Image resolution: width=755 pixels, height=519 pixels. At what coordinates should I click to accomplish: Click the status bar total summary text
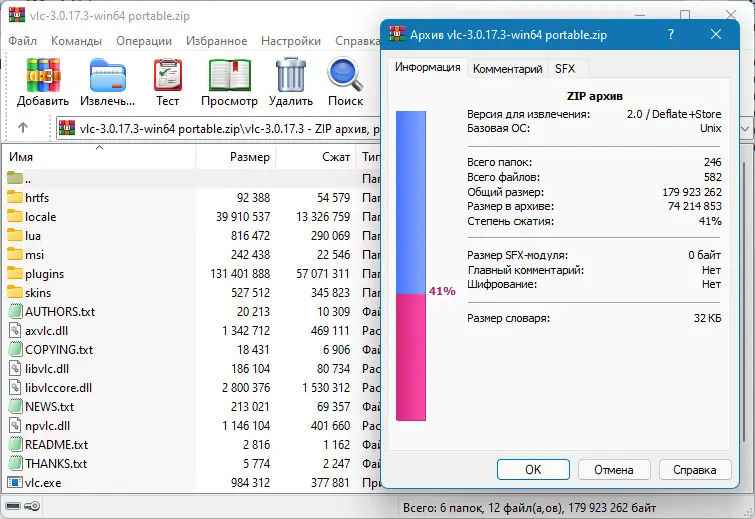pos(530,507)
